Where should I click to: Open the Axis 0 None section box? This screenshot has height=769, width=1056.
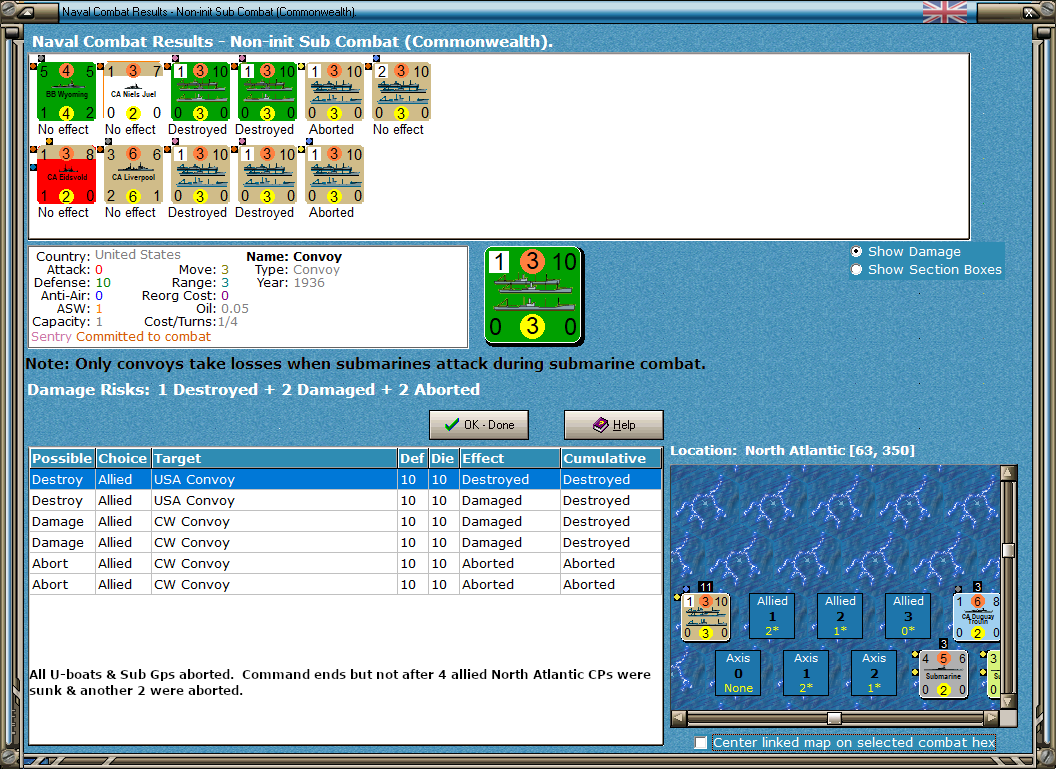click(x=738, y=673)
